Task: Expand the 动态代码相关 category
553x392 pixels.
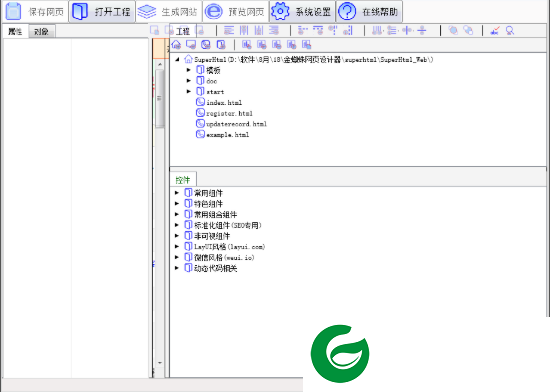Action: (177, 268)
